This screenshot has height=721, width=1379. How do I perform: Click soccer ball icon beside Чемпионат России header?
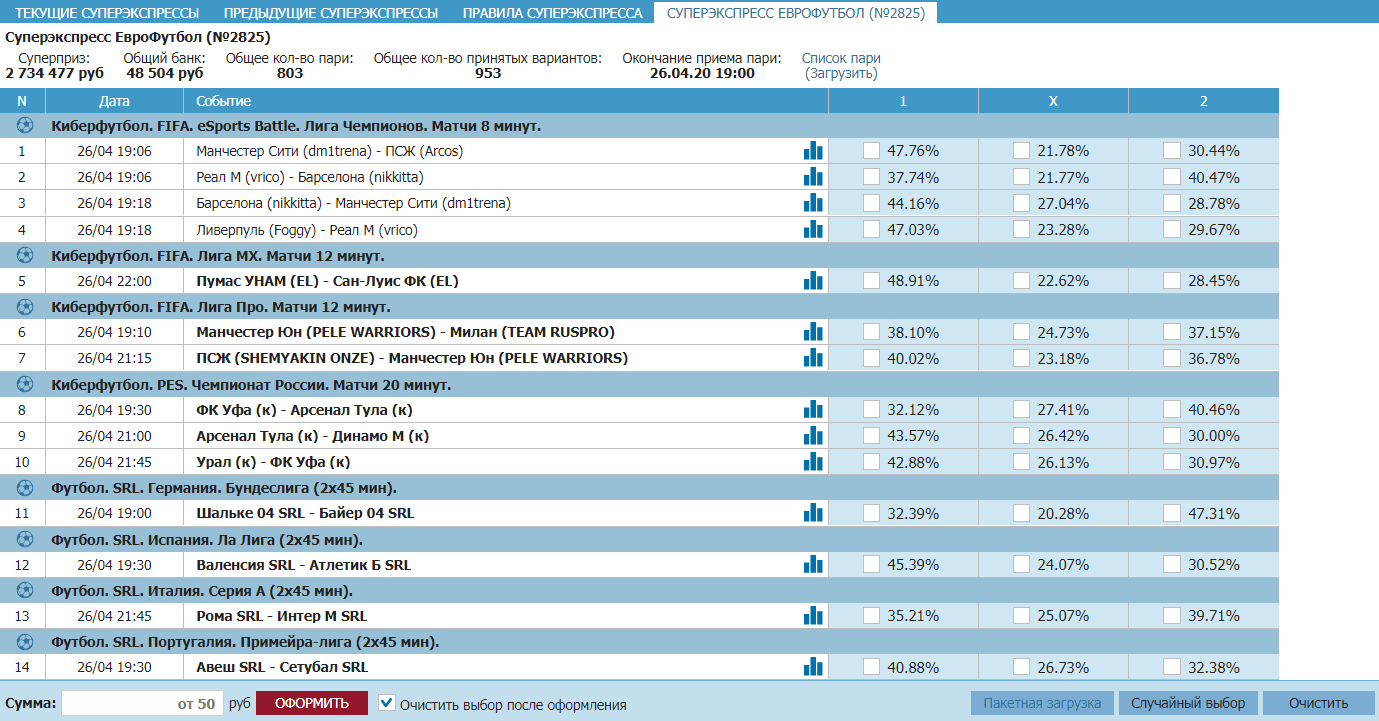(25, 385)
